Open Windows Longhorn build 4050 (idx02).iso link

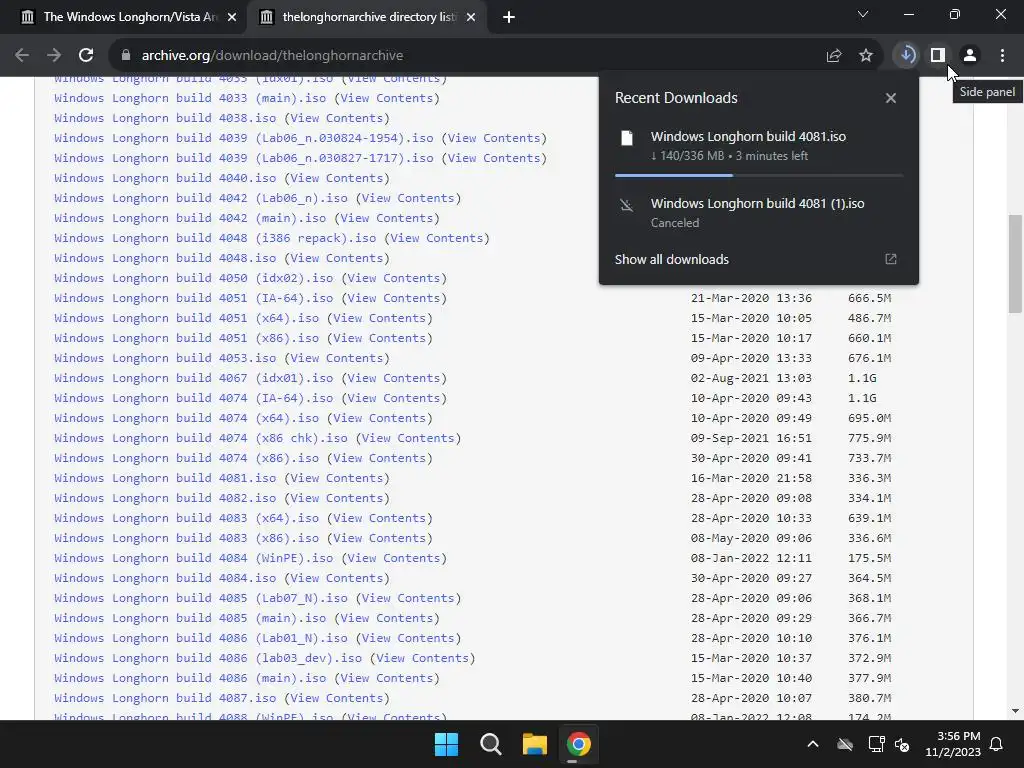point(194,278)
